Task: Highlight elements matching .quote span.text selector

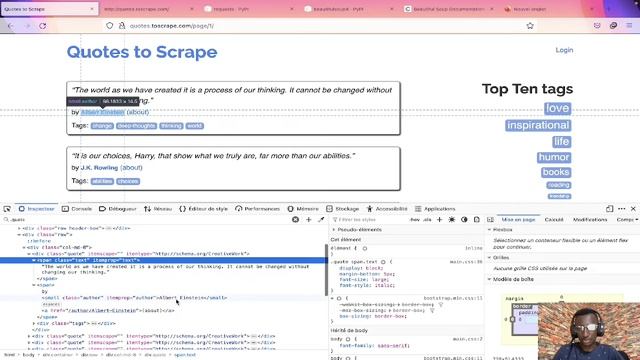Action: pyautogui.click(x=383, y=262)
